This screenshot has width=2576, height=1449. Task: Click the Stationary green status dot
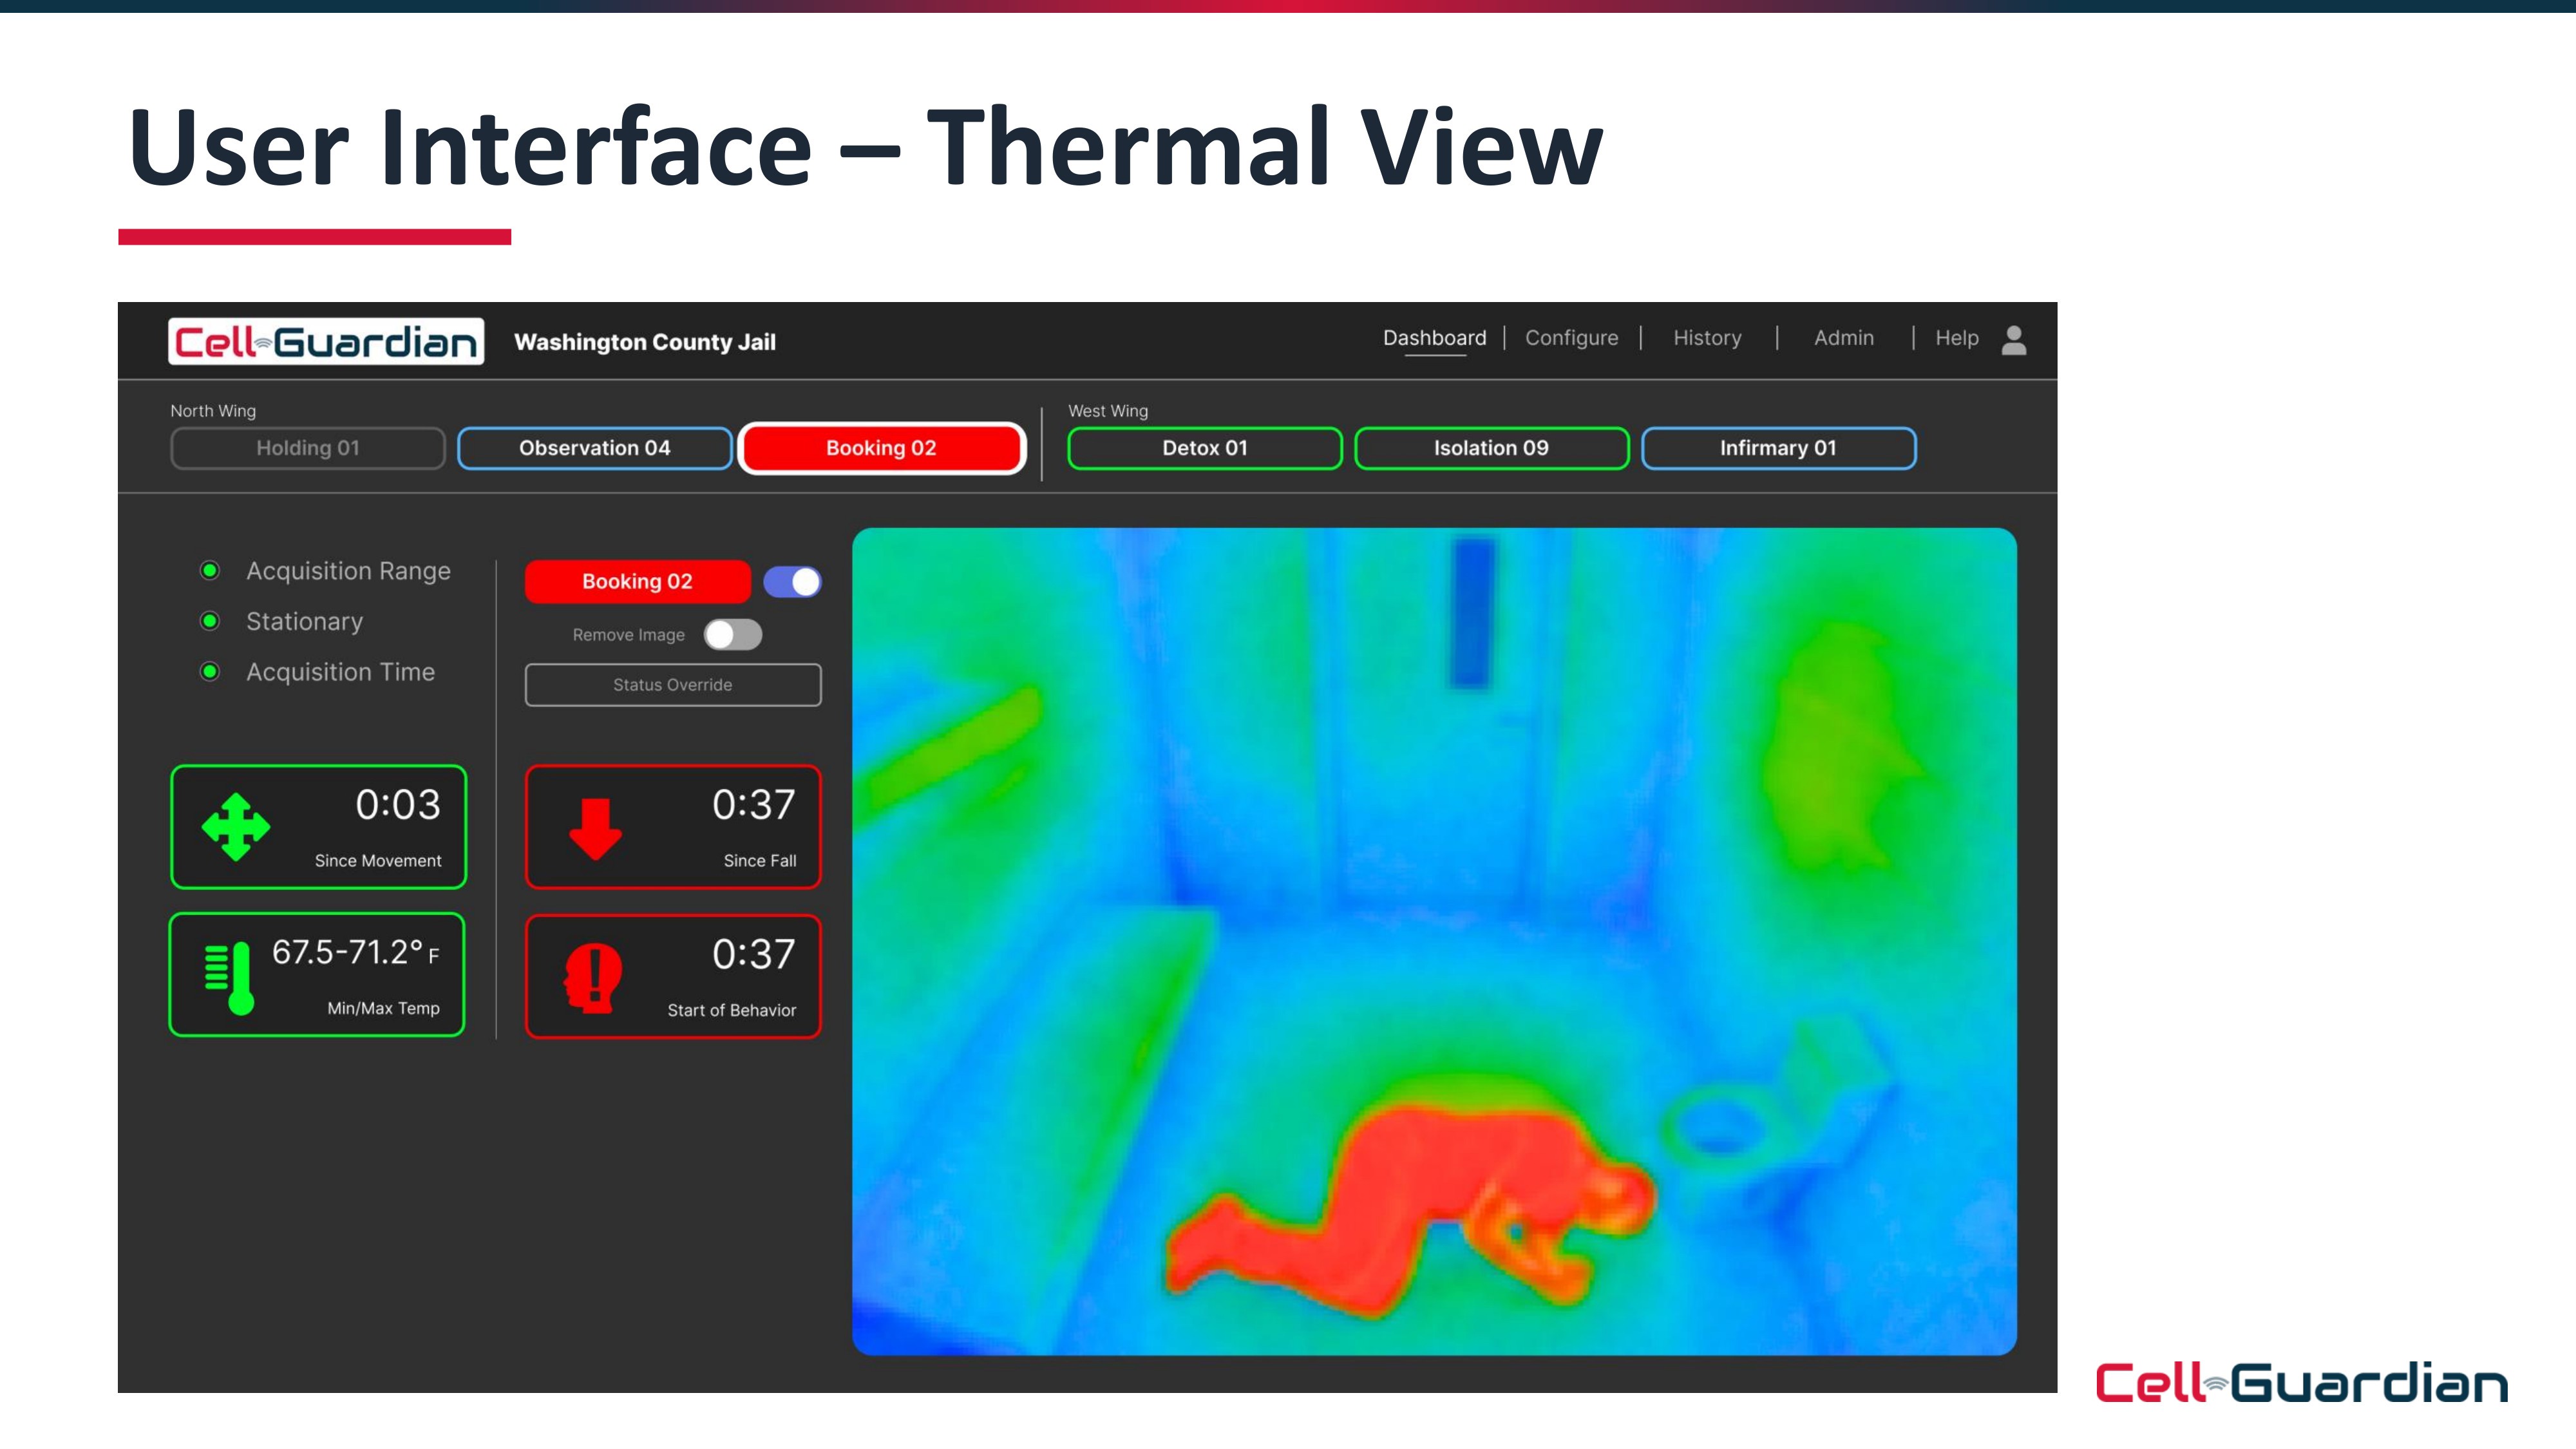pyautogui.click(x=210, y=621)
